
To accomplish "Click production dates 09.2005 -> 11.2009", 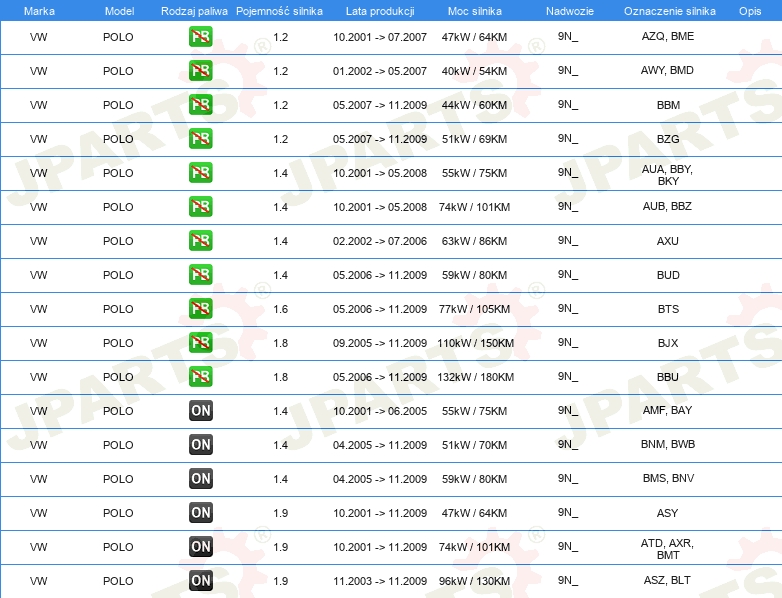I will 380,343.
